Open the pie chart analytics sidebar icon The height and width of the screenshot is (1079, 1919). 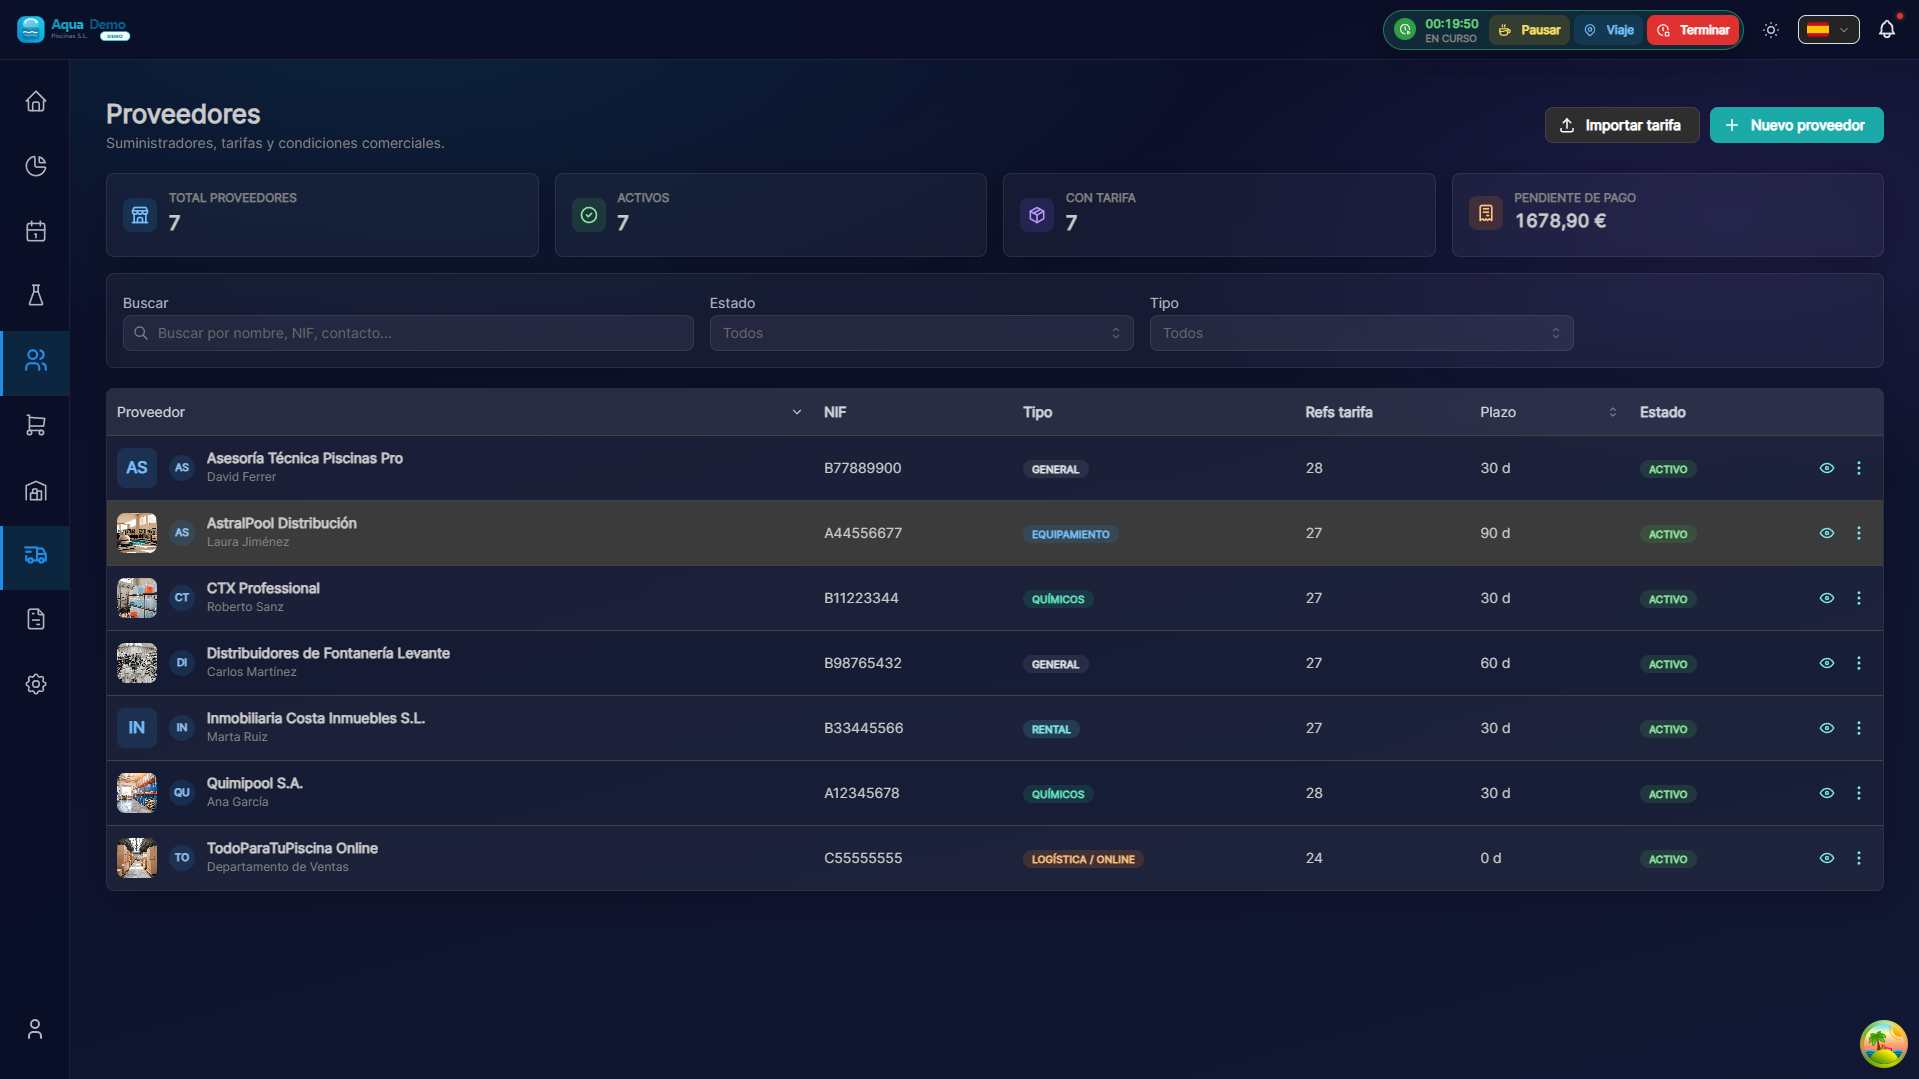pos(36,166)
